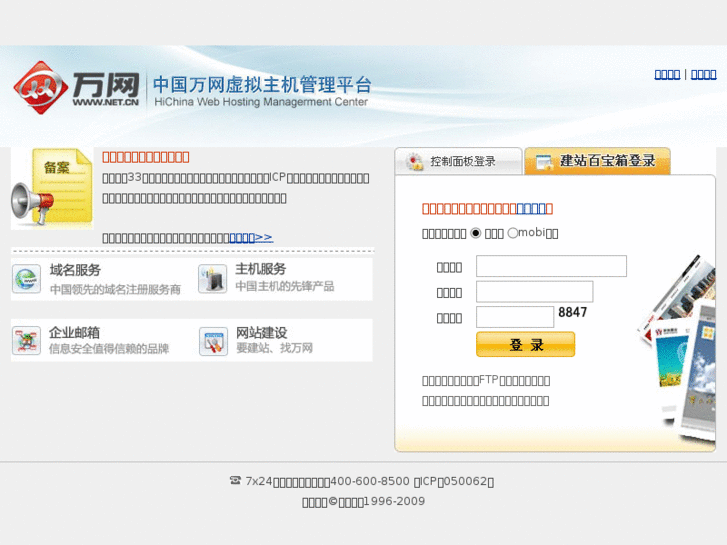
Task: Click 中国主机的先锋产品 text
Action: [x=285, y=286]
